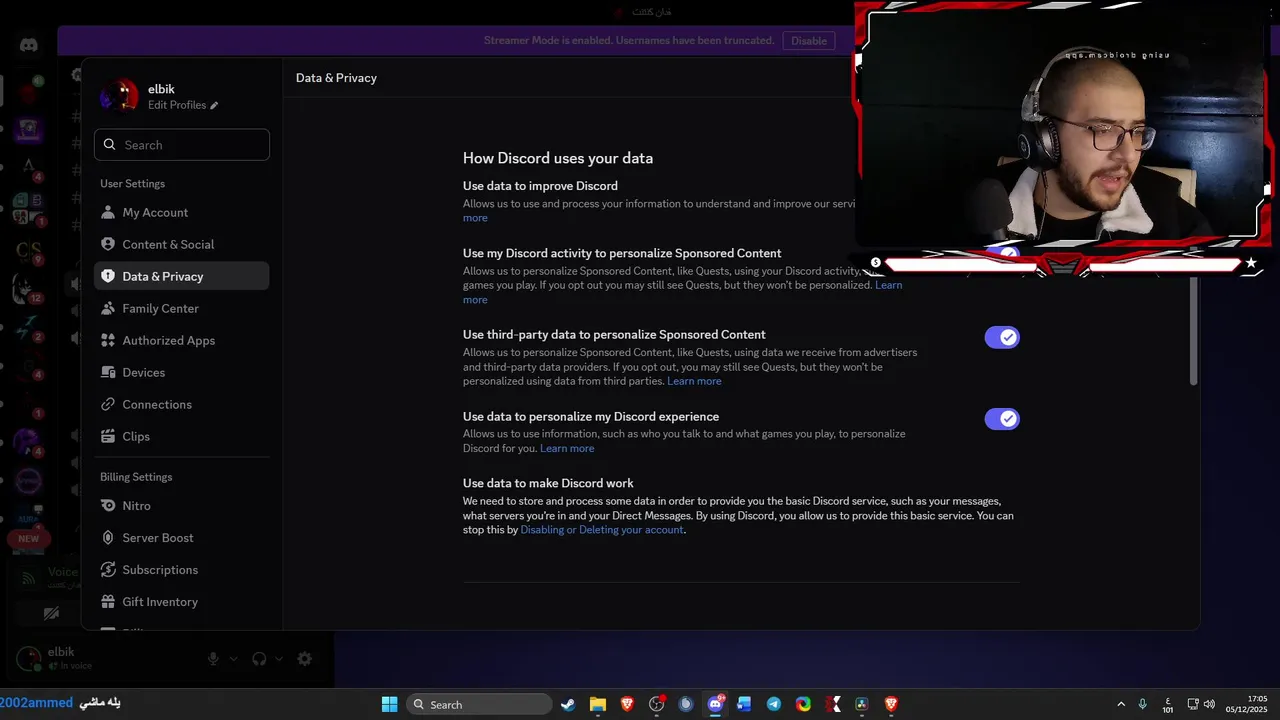Click the Server Boost gem icon
Image resolution: width=1280 pixels, height=720 pixels.
click(108, 537)
